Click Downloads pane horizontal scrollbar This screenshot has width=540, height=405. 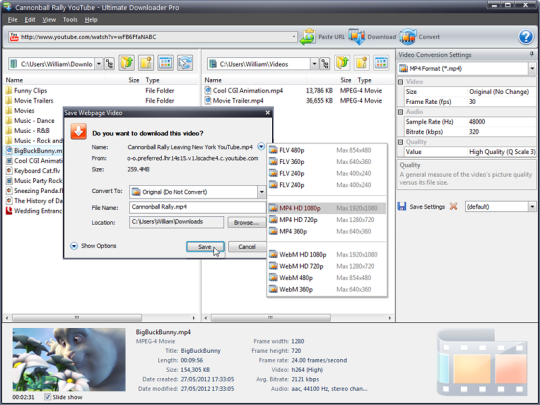point(77,317)
